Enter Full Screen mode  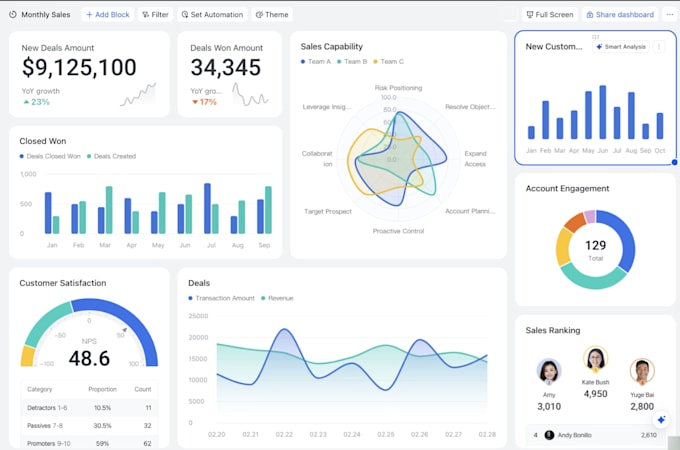click(x=550, y=14)
